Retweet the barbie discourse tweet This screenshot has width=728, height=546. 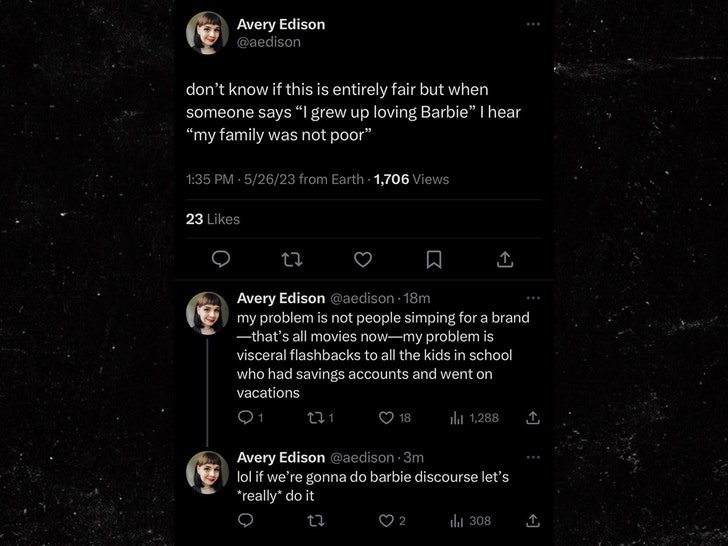coord(316,520)
